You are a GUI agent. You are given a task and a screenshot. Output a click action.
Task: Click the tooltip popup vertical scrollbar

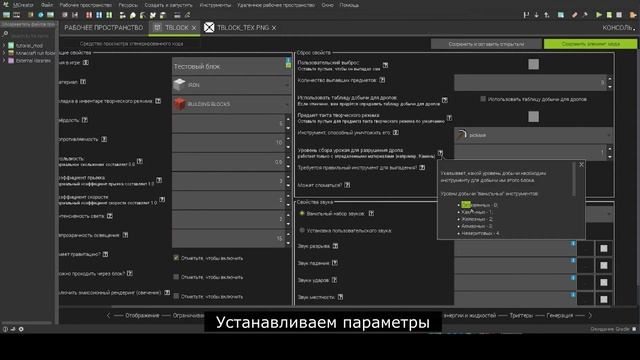(x=574, y=180)
